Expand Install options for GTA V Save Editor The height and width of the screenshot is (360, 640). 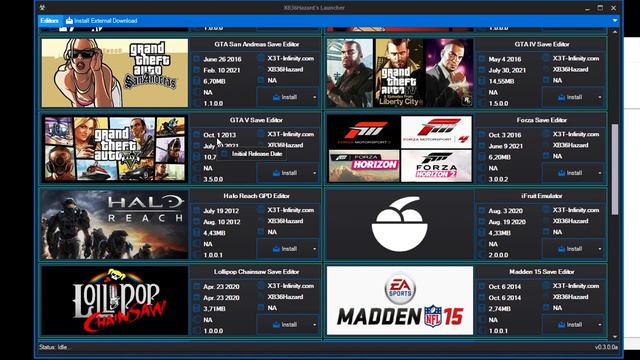click(x=314, y=173)
